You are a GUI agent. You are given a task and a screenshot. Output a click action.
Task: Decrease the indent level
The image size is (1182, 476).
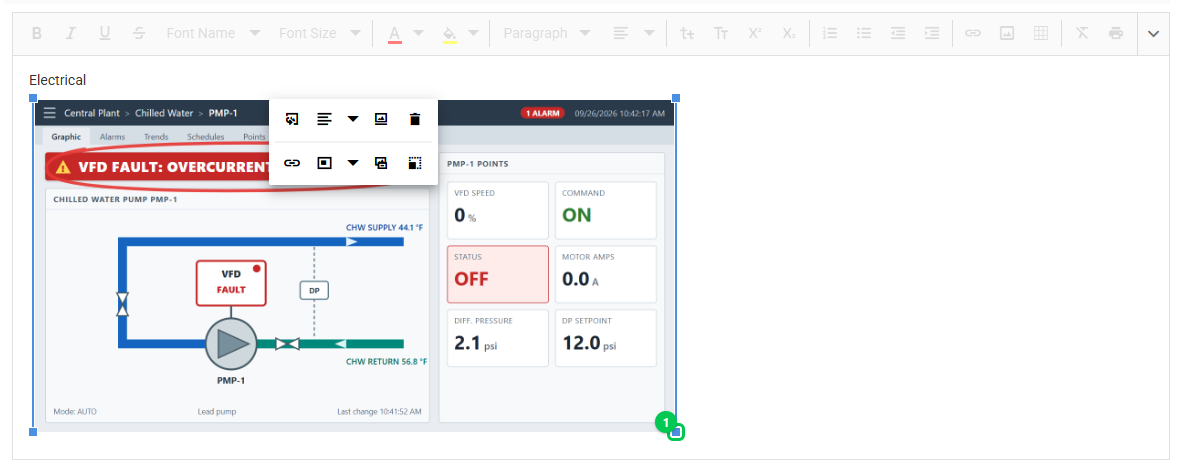pos(898,33)
